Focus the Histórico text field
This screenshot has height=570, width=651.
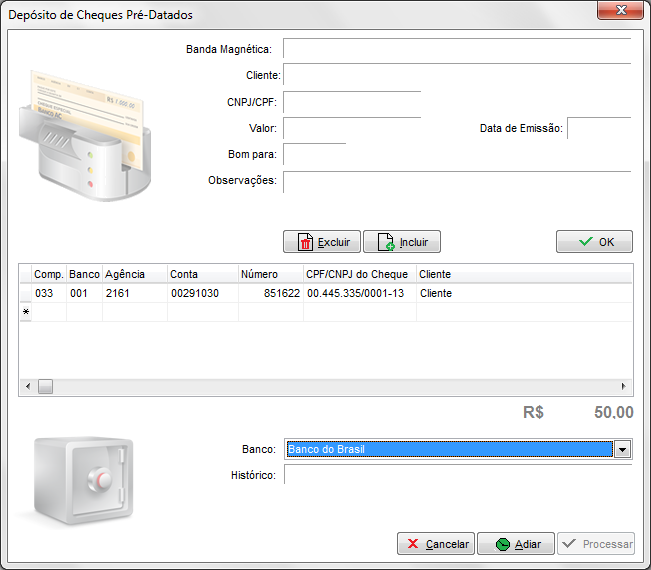[457, 475]
